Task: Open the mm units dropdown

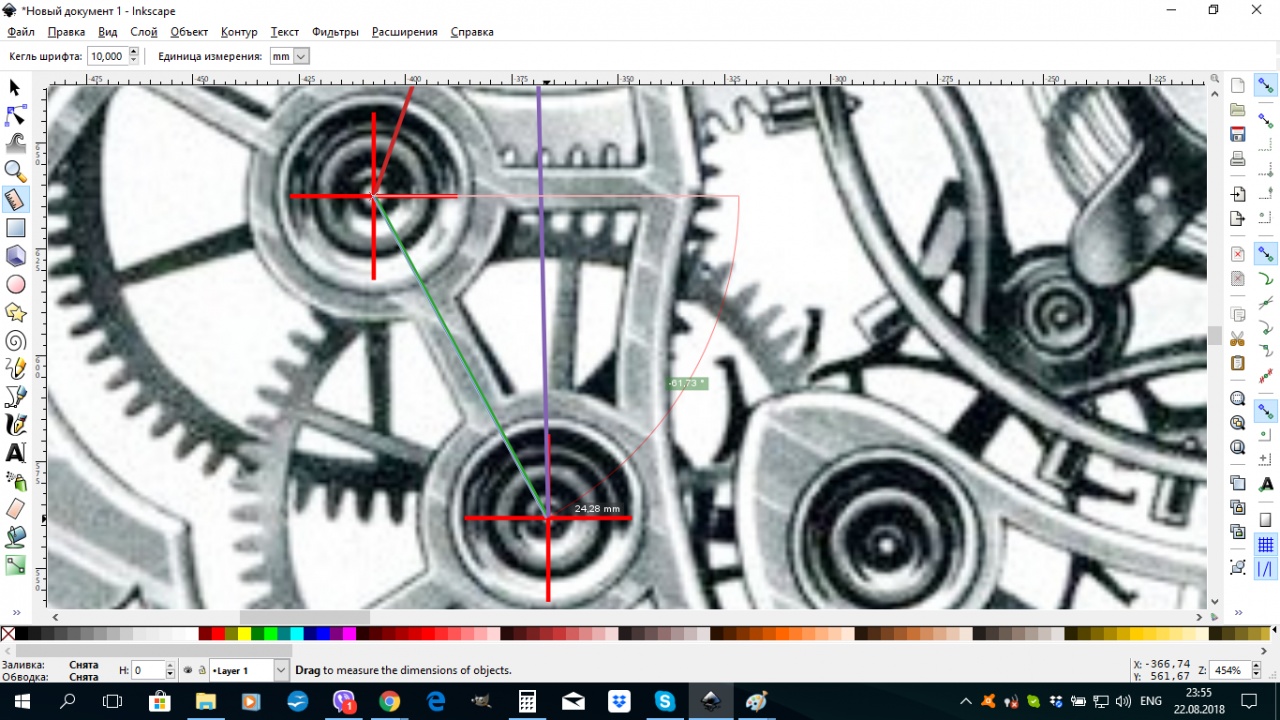Action: 289,57
